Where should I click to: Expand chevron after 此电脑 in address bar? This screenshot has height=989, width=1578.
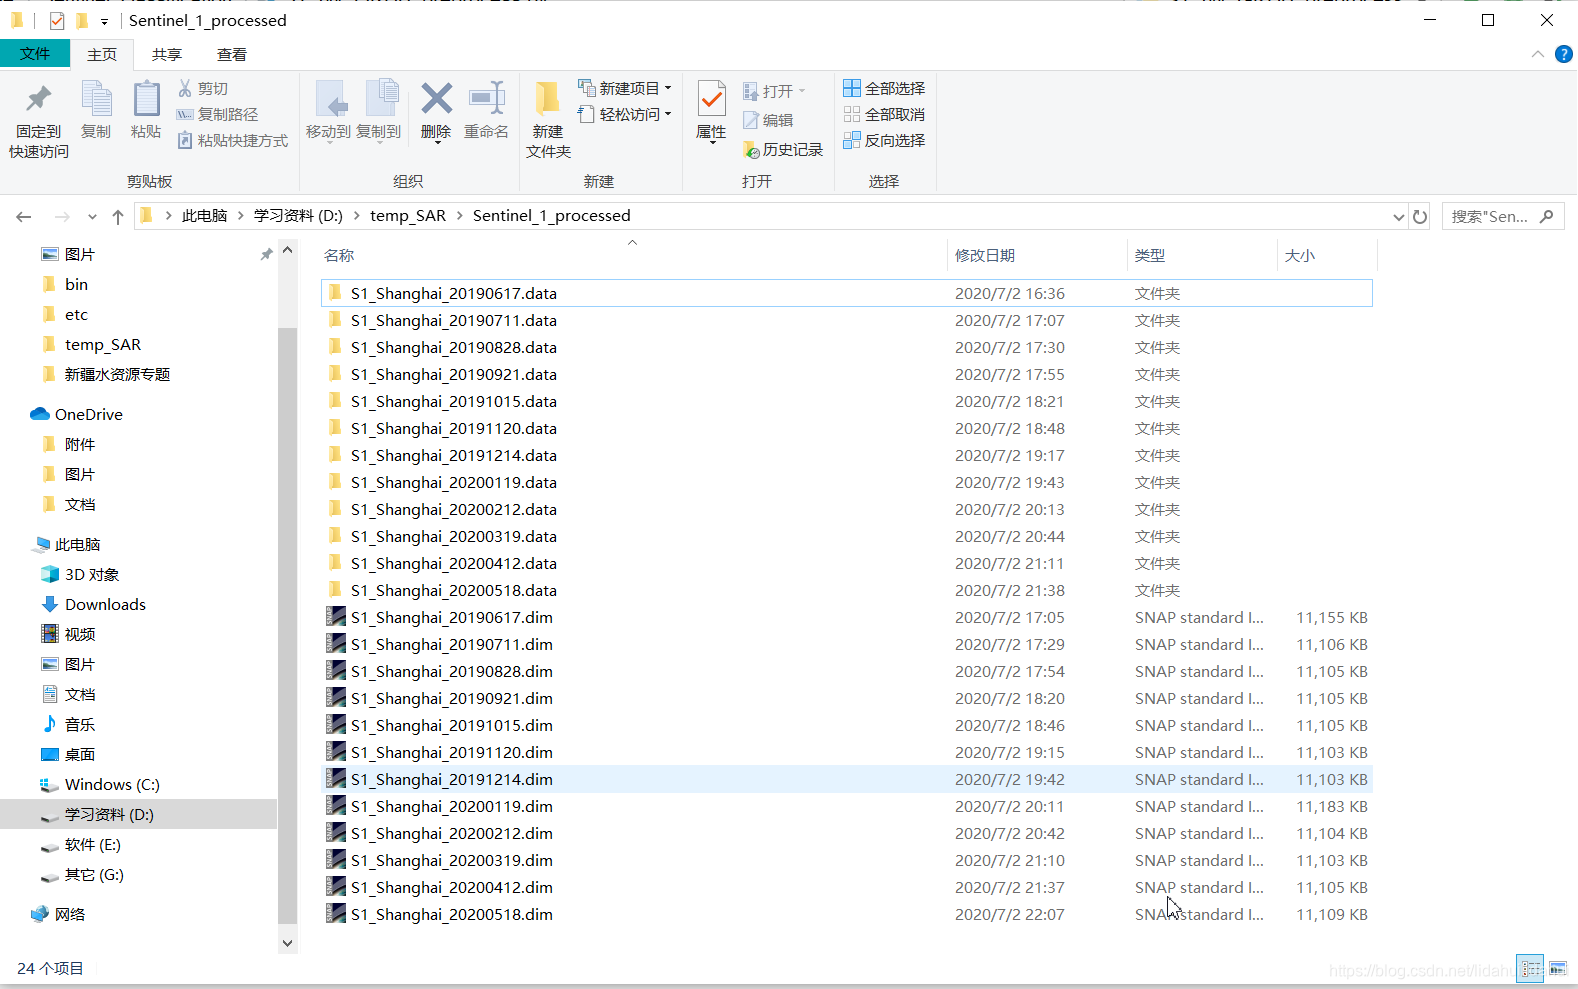tap(241, 215)
